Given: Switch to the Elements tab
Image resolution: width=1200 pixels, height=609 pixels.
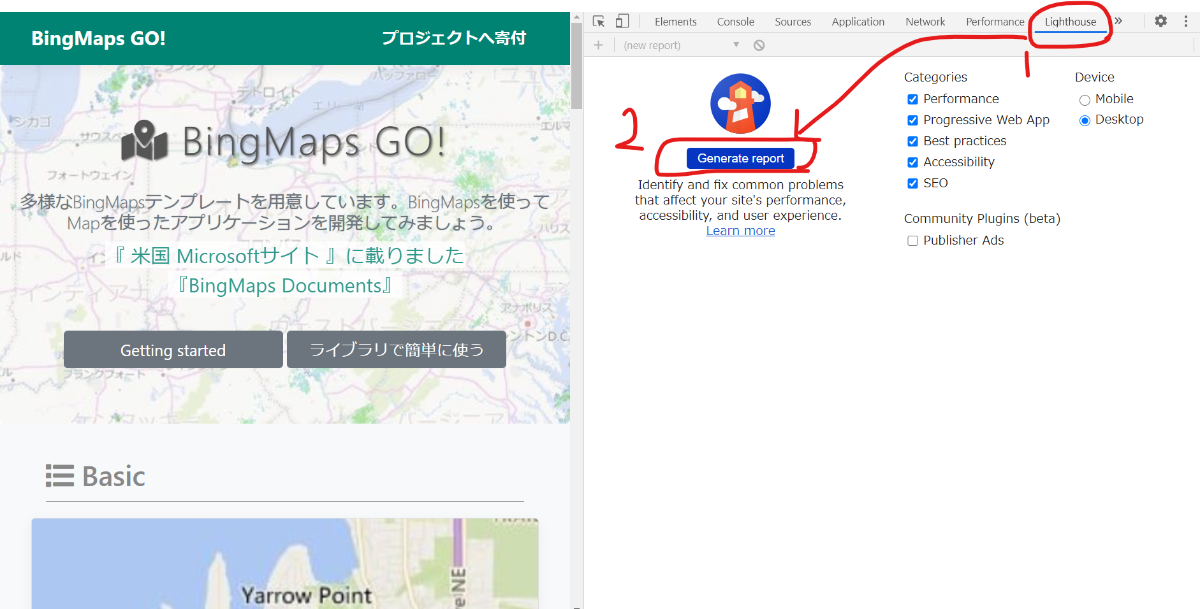Looking at the screenshot, I should (675, 21).
